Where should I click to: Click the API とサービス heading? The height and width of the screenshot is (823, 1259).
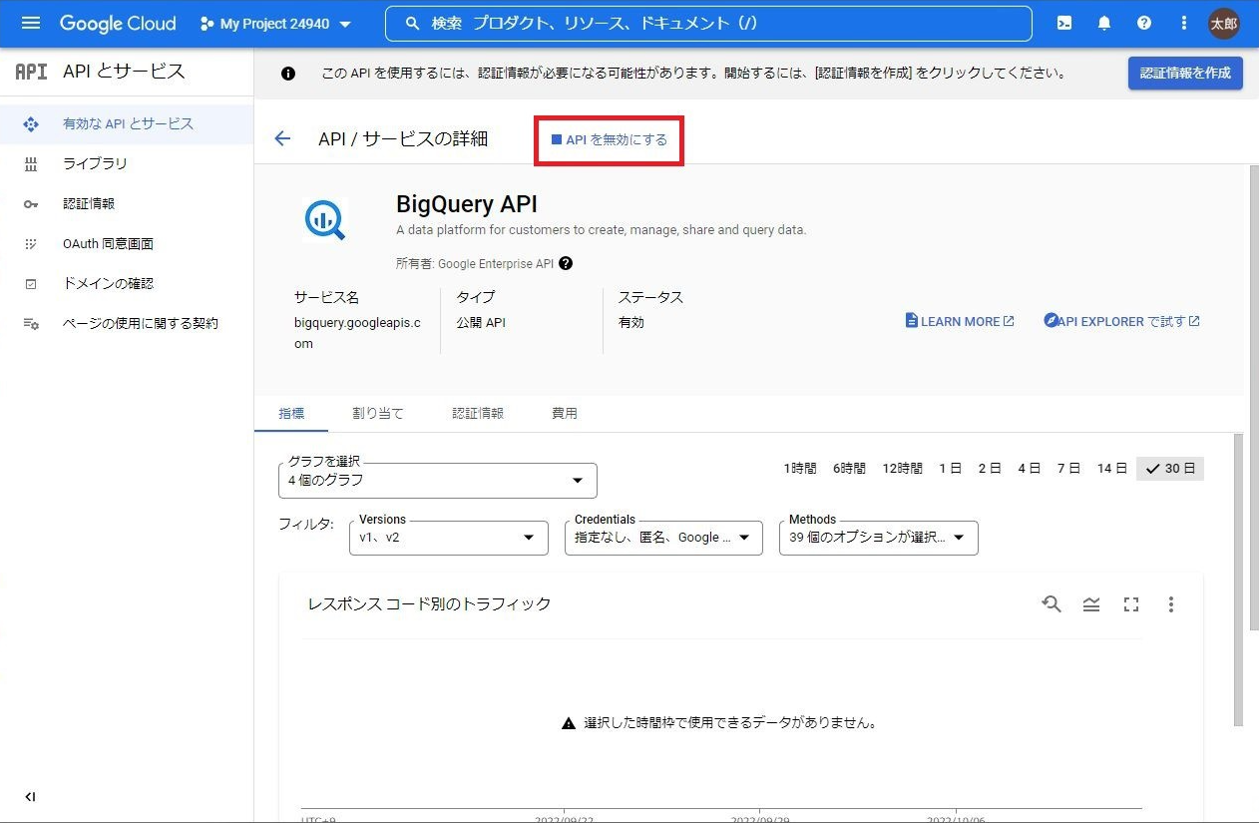tap(124, 71)
